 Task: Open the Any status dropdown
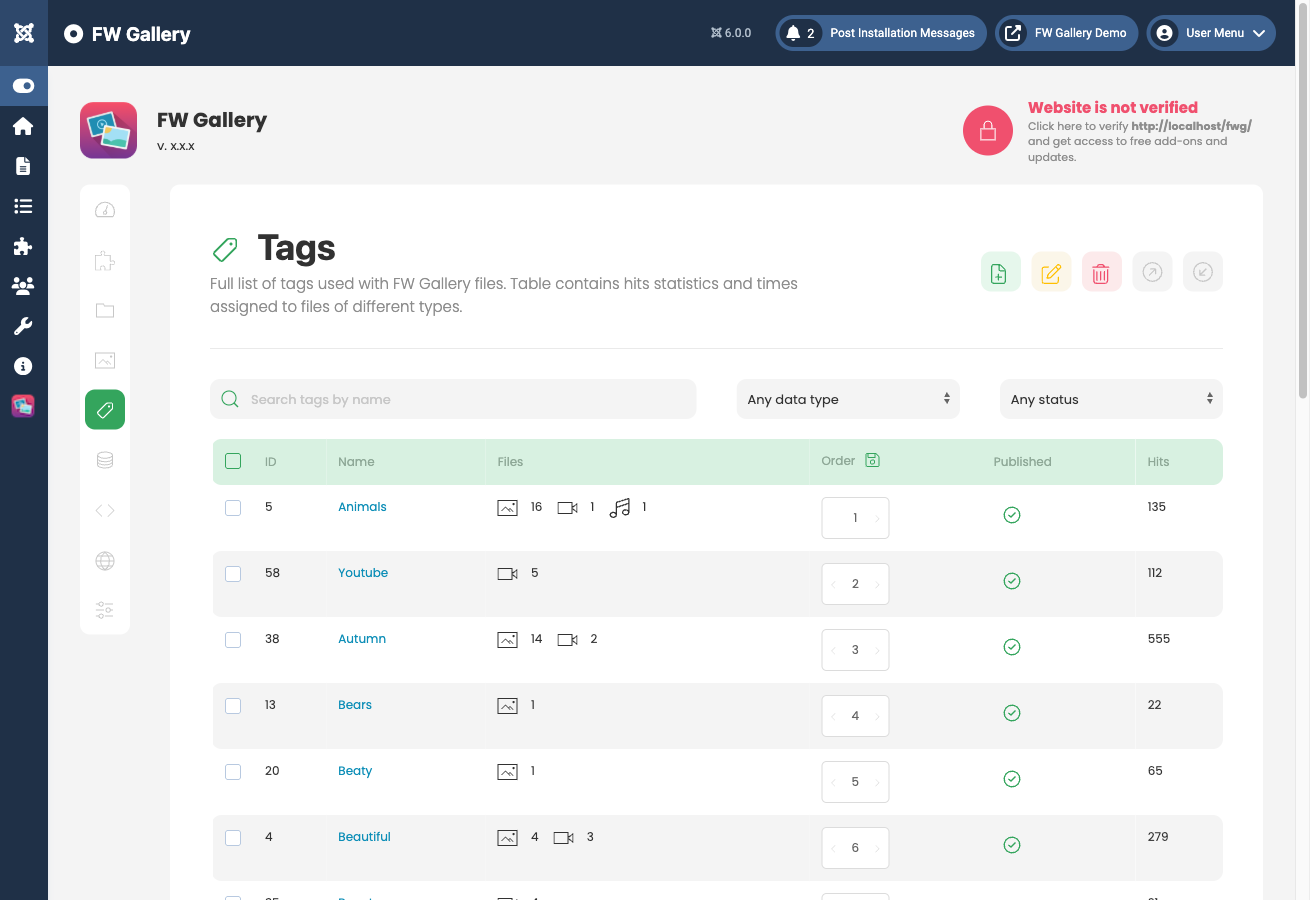[1110, 398]
